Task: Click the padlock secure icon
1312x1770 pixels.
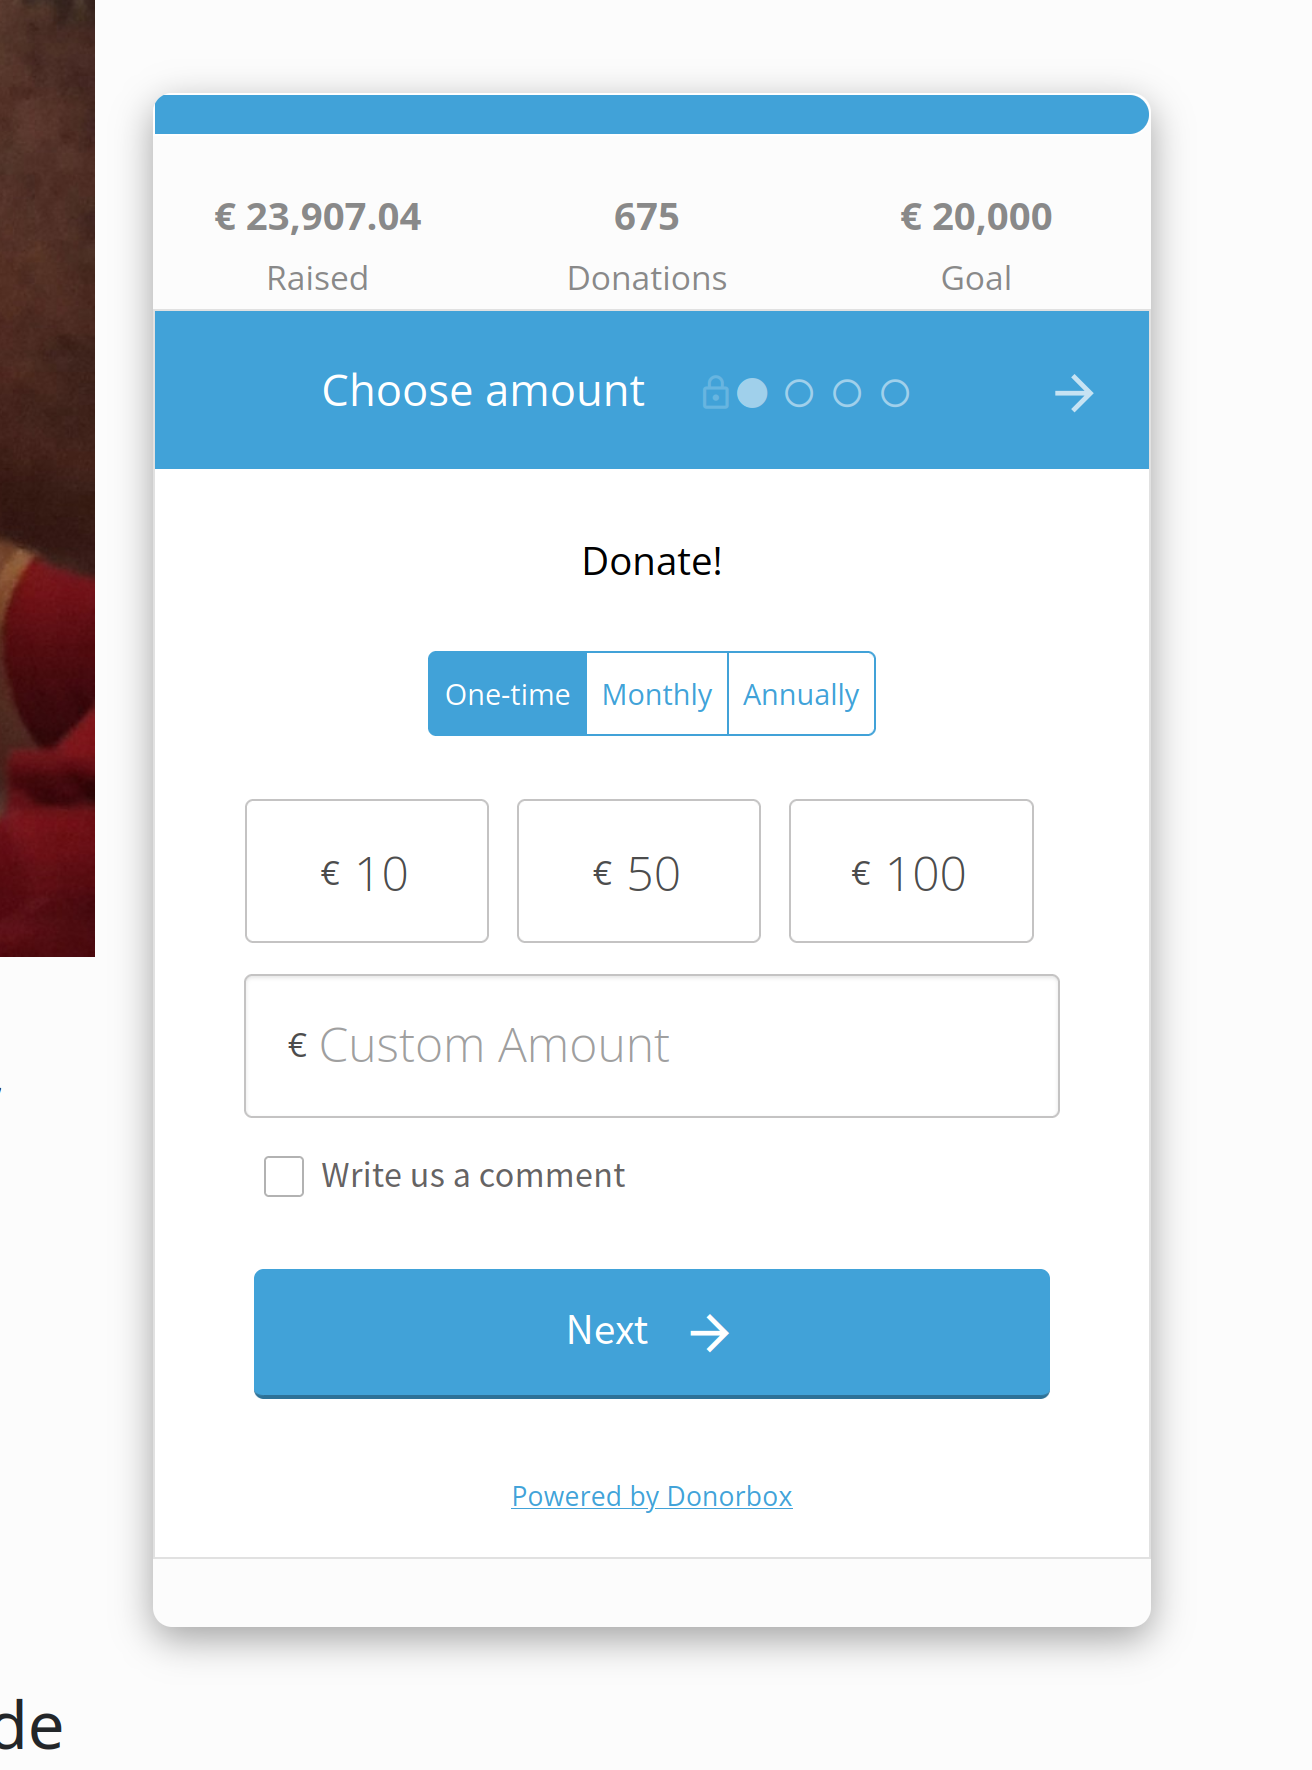Action: click(715, 393)
